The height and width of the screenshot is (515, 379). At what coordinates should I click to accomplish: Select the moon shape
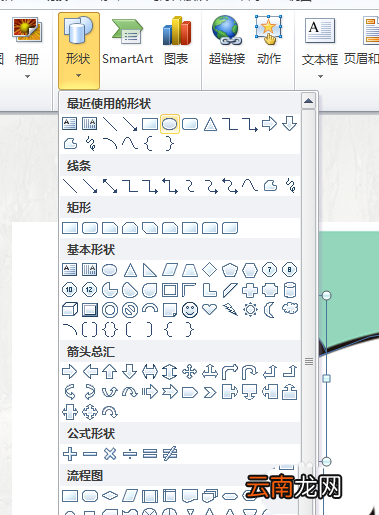[269, 310]
